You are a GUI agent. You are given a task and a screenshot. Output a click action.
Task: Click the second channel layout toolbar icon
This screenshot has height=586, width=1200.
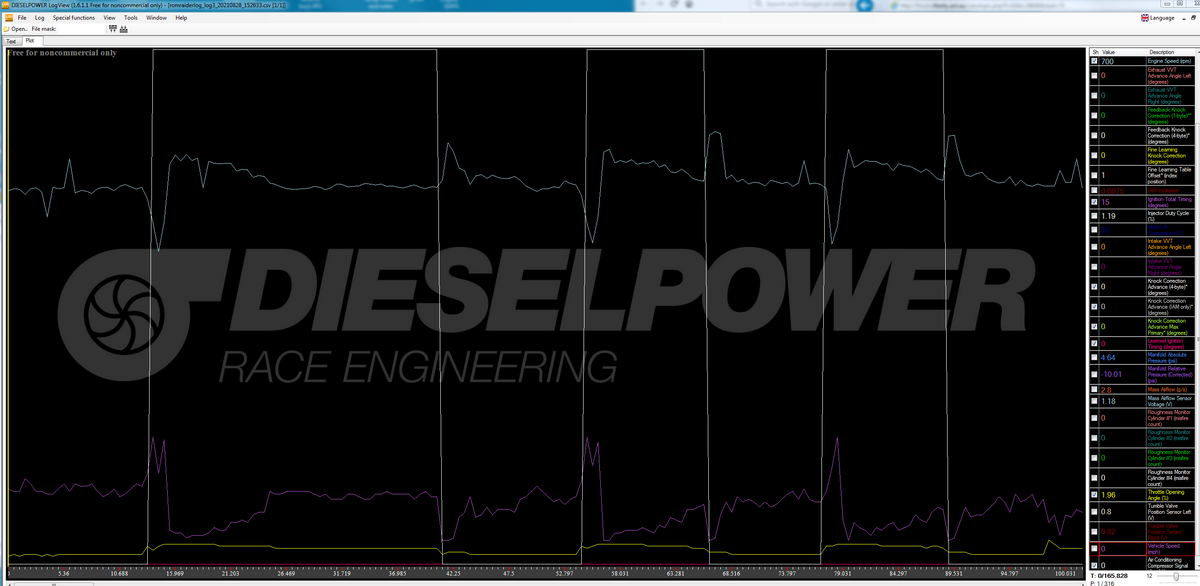click(125, 29)
